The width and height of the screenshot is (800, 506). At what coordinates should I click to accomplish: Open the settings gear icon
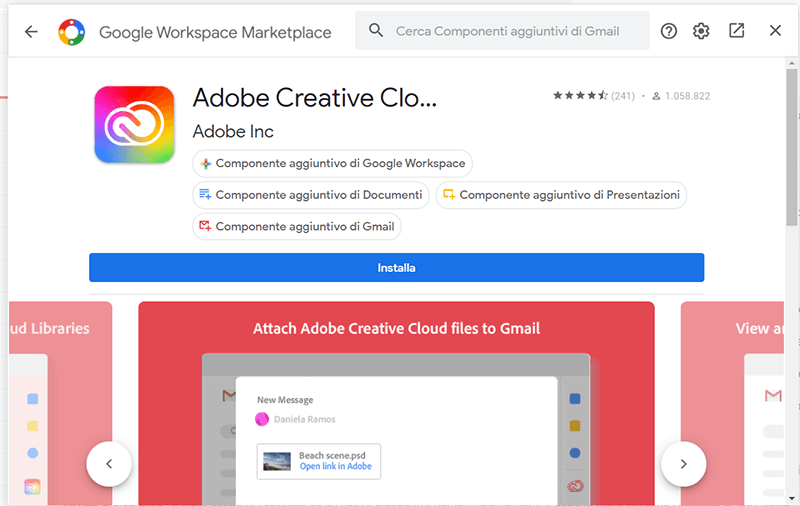pyautogui.click(x=701, y=31)
